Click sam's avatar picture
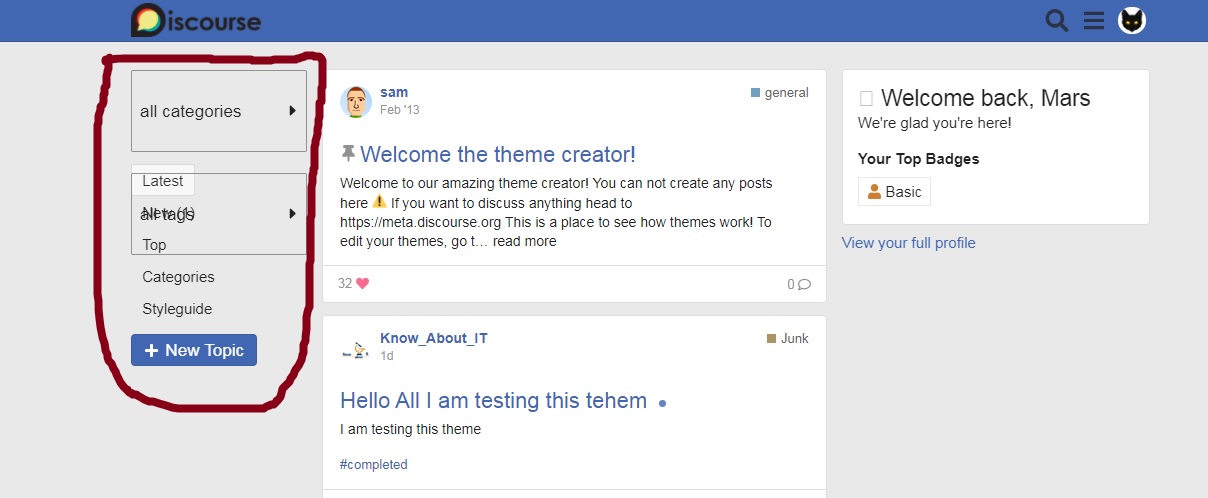This screenshot has width=1208, height=498. coord(356,101)
